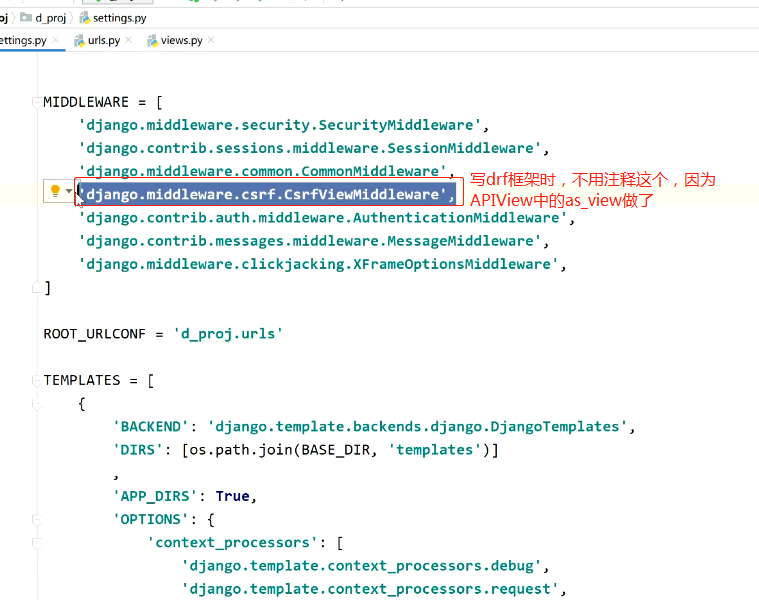The height and width of the screenshot is (604, 759).
Task: Click the True value for APP_DIRS
Action: point(232,497)
